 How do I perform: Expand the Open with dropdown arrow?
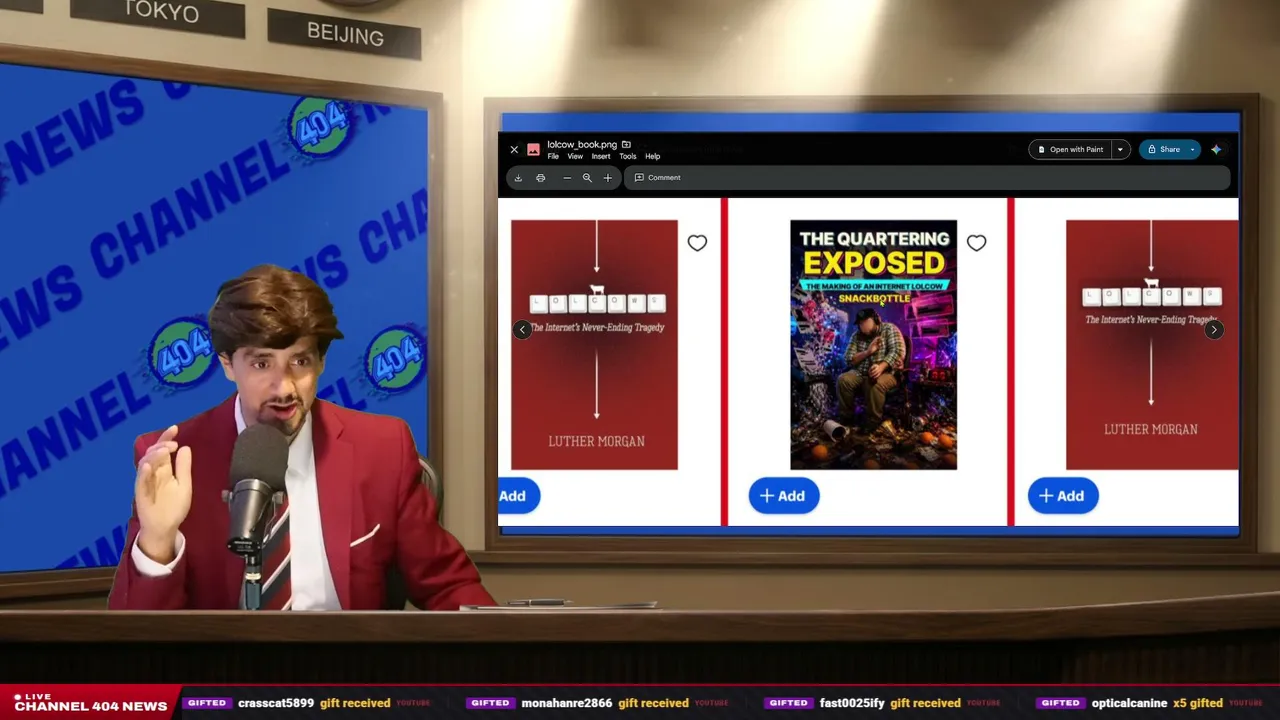point(1120,150)
